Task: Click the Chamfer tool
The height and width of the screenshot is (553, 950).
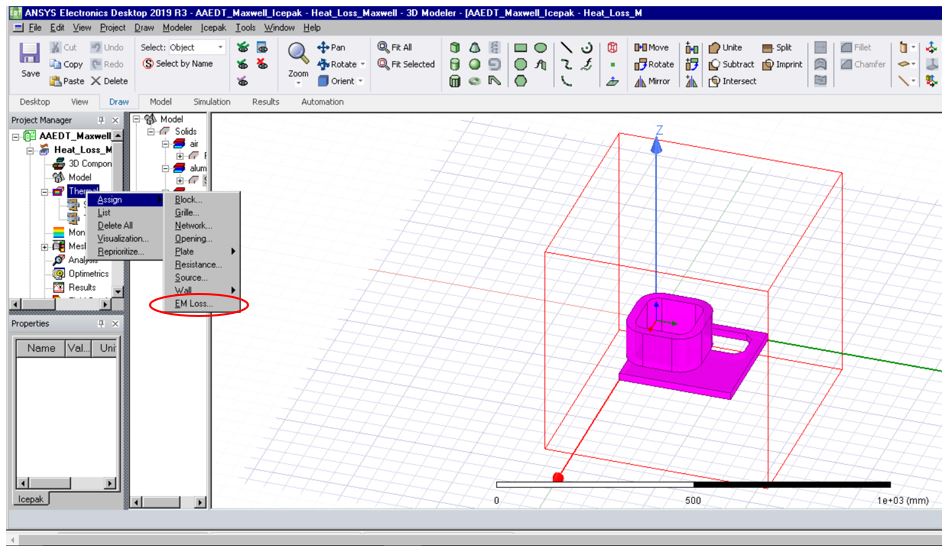Action: click(863, 64)
